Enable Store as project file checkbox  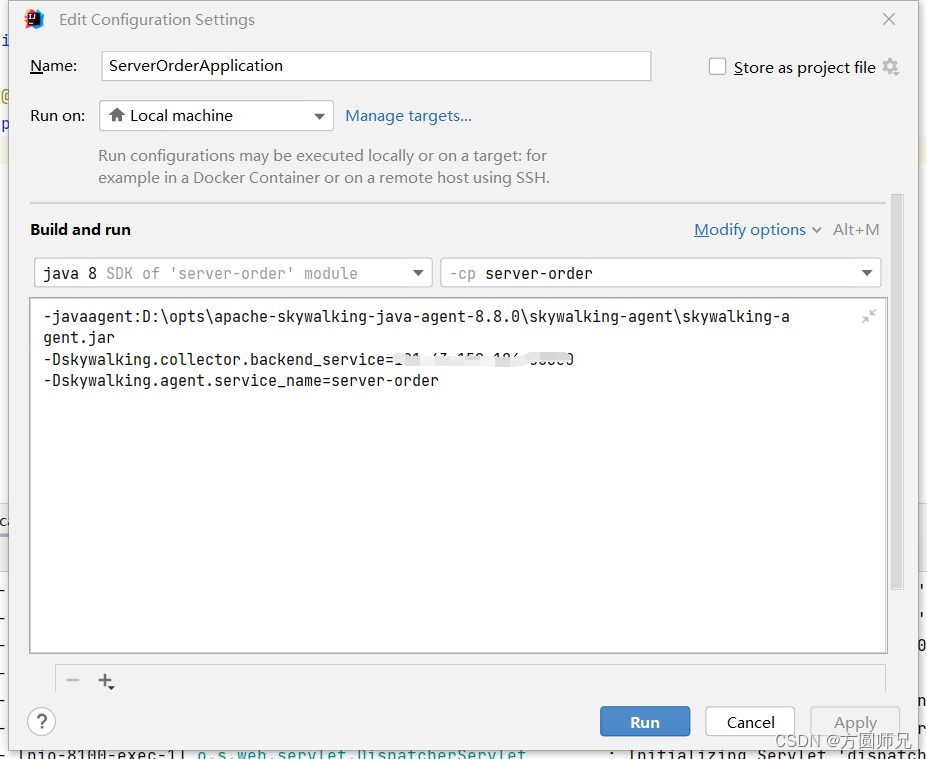[717, 66]
